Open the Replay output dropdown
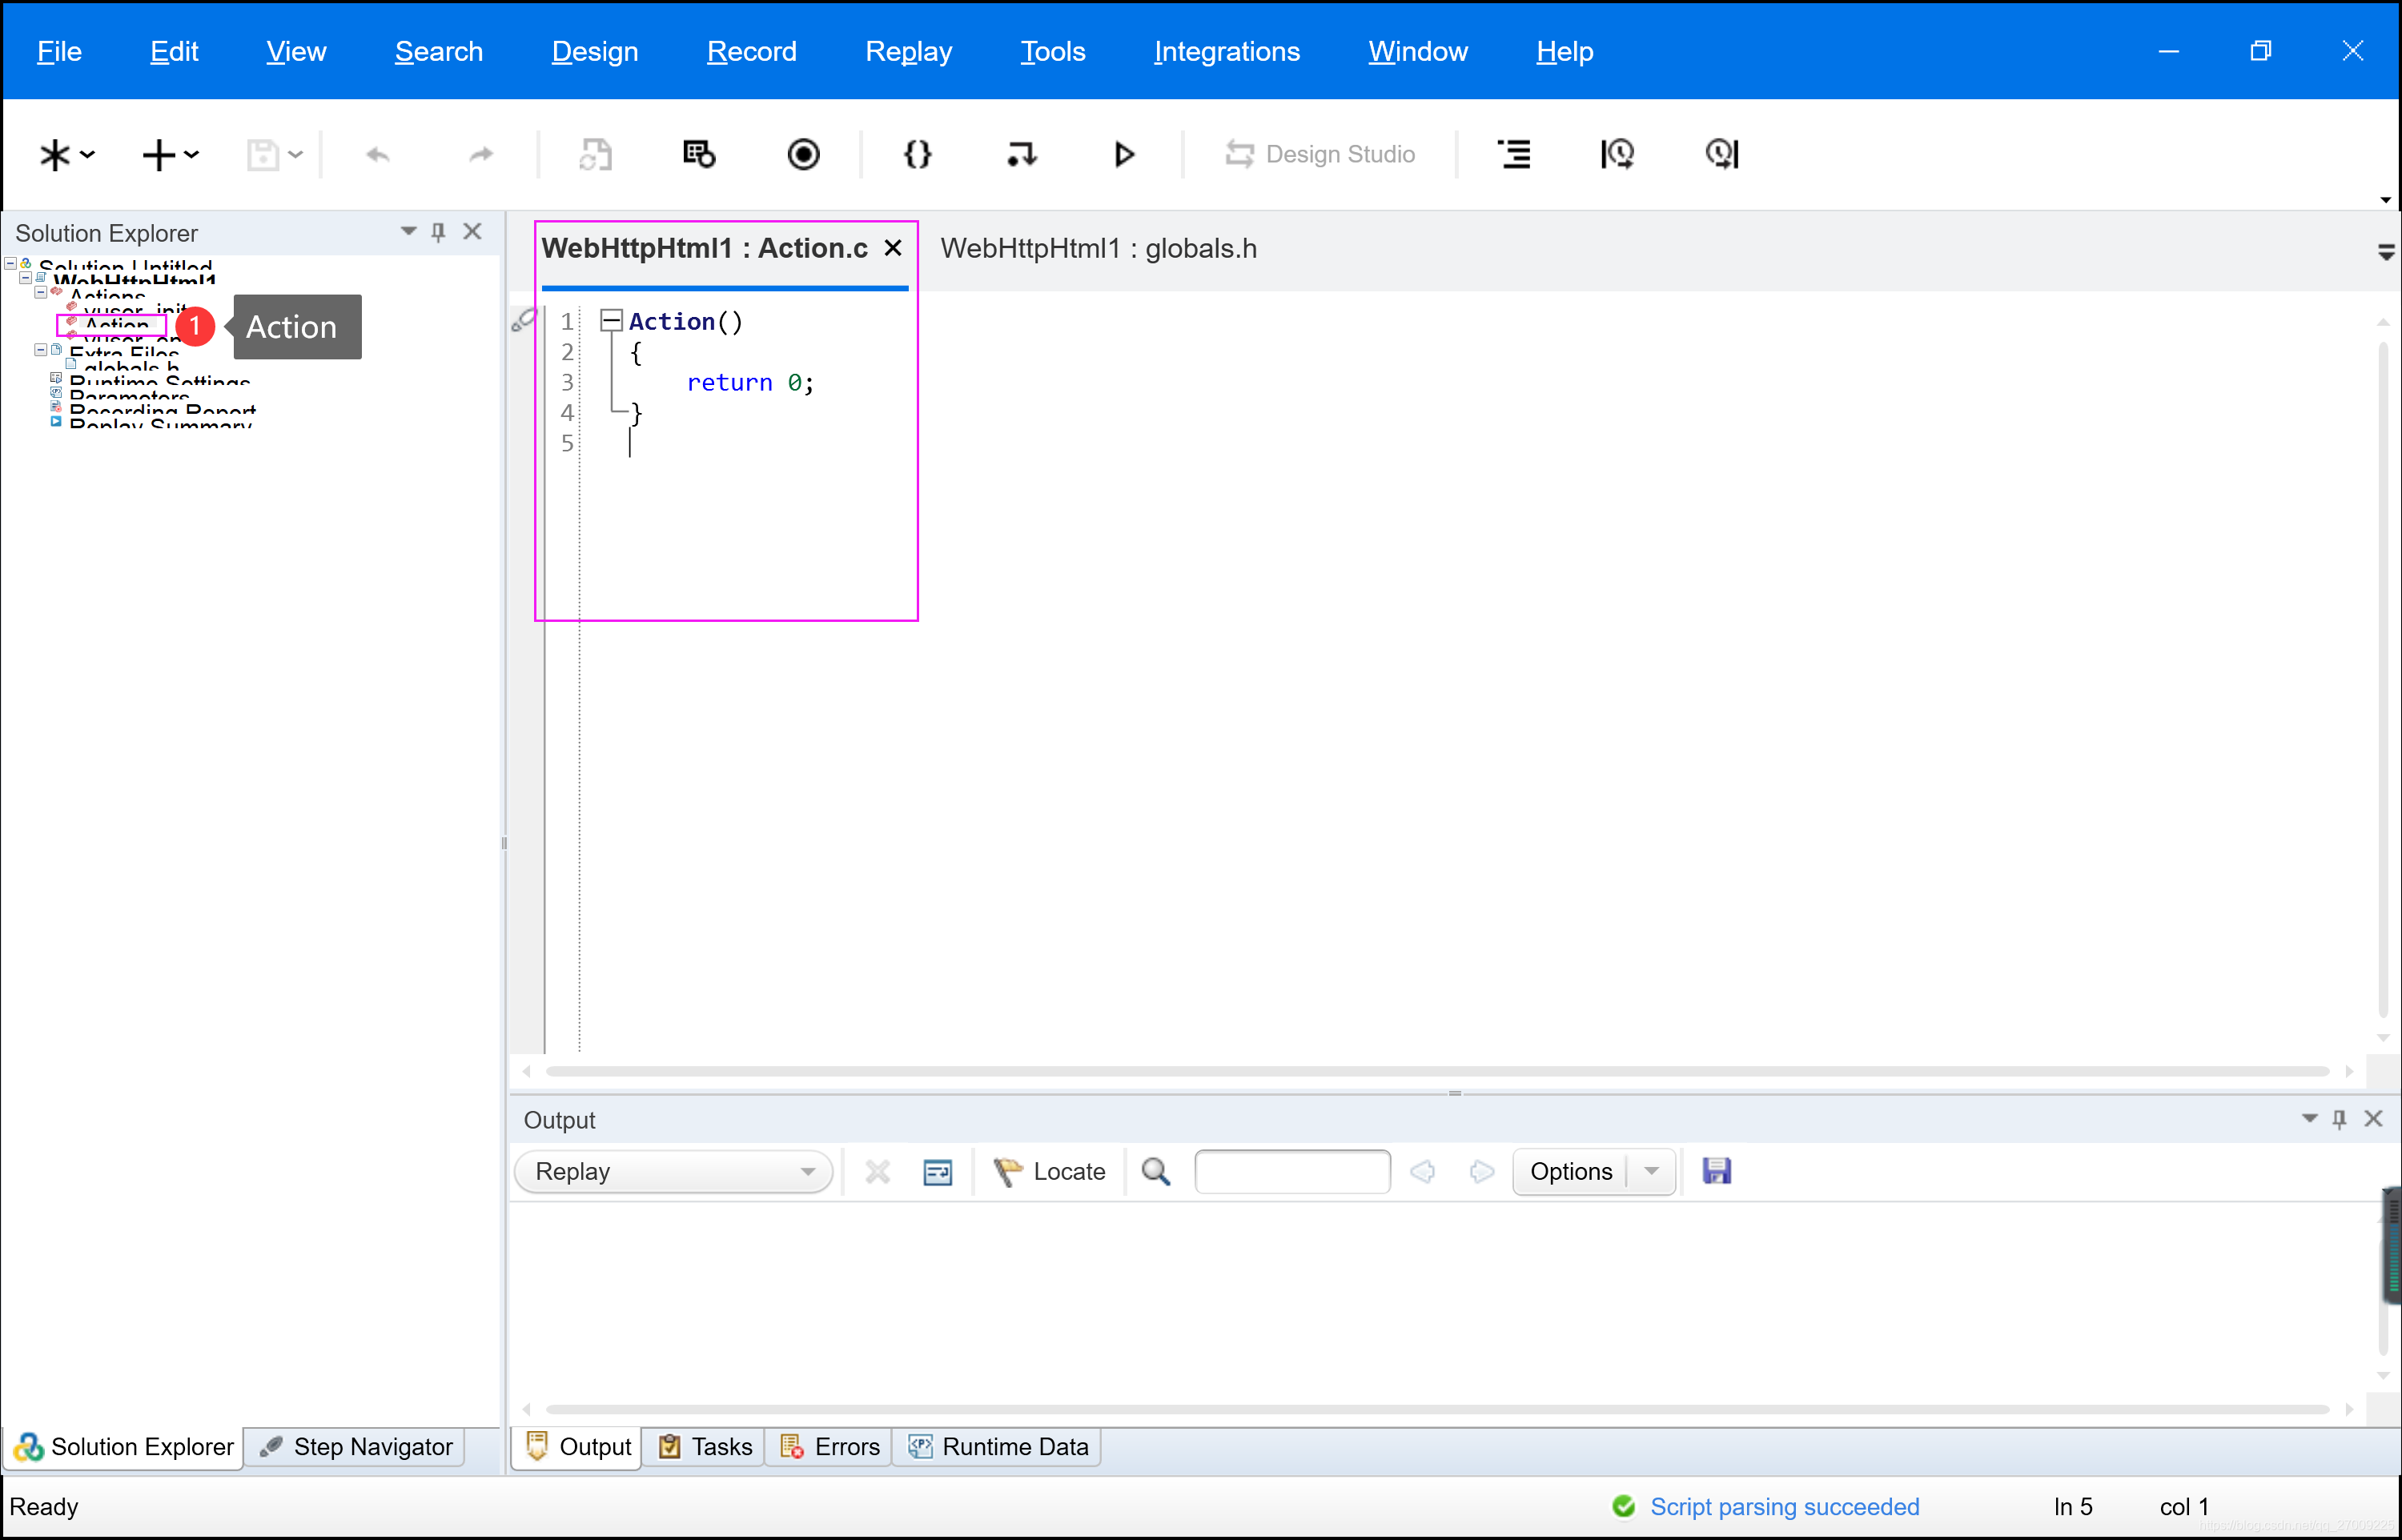The image size is (2402, 1540). pyautogui.click(x=809, y=1173)
